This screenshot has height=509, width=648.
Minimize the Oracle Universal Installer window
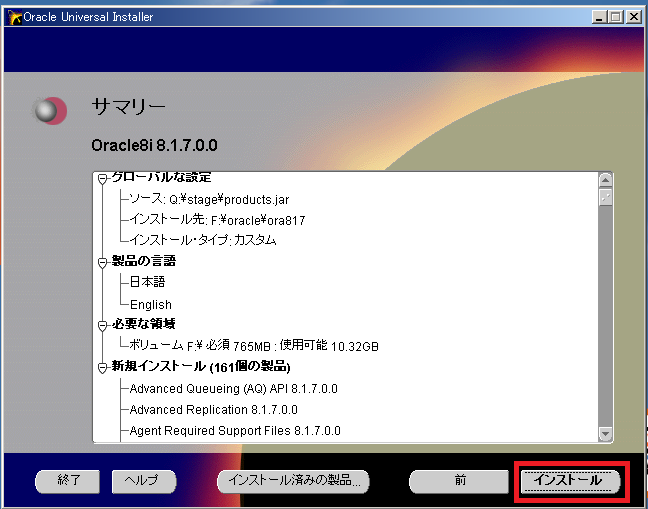click(599, 17)
